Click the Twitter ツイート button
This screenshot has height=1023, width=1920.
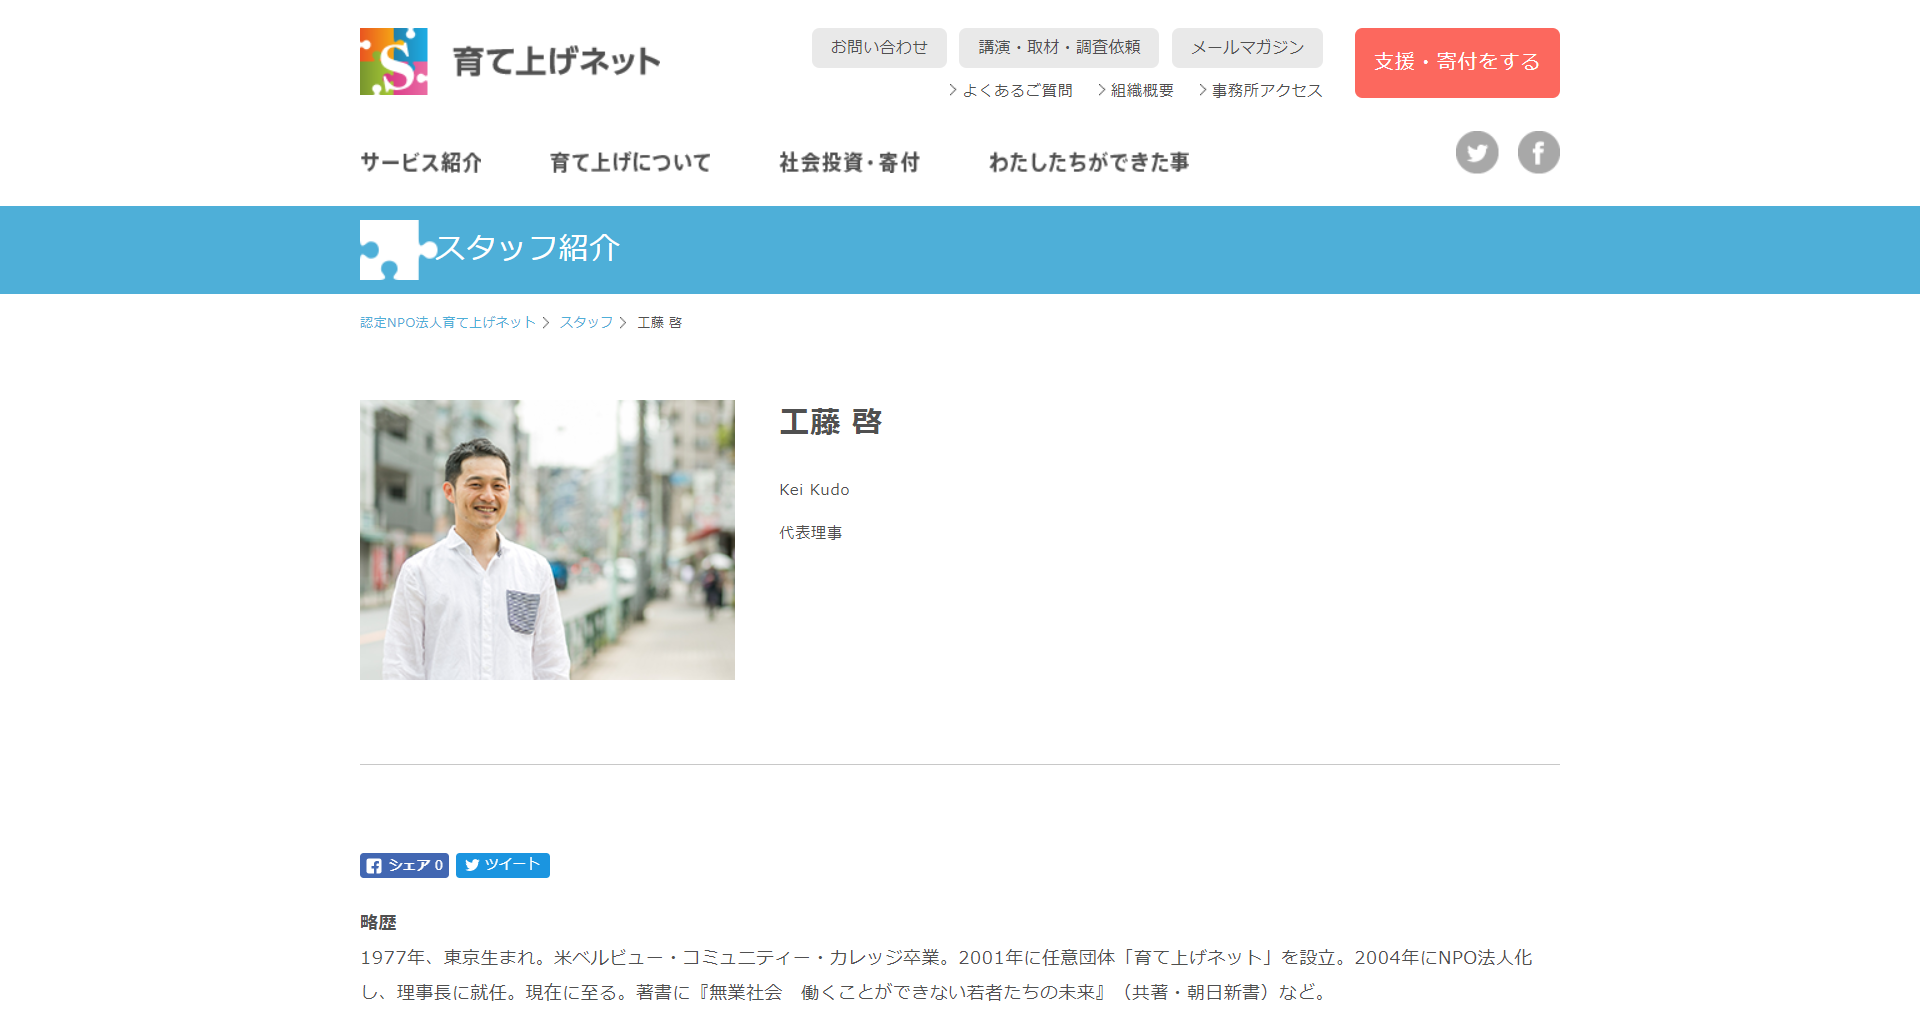[x=502, y=865]
